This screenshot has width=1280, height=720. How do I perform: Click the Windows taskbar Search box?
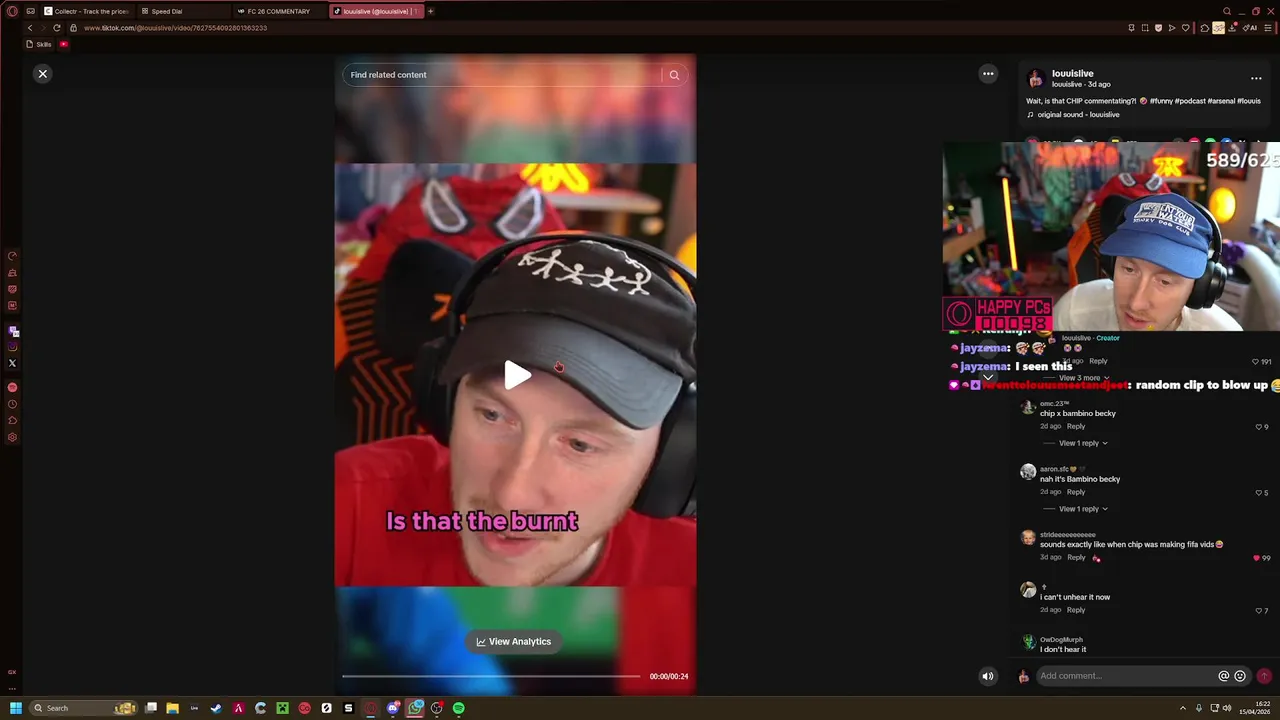pyautogui.click(x=84, y=708)
